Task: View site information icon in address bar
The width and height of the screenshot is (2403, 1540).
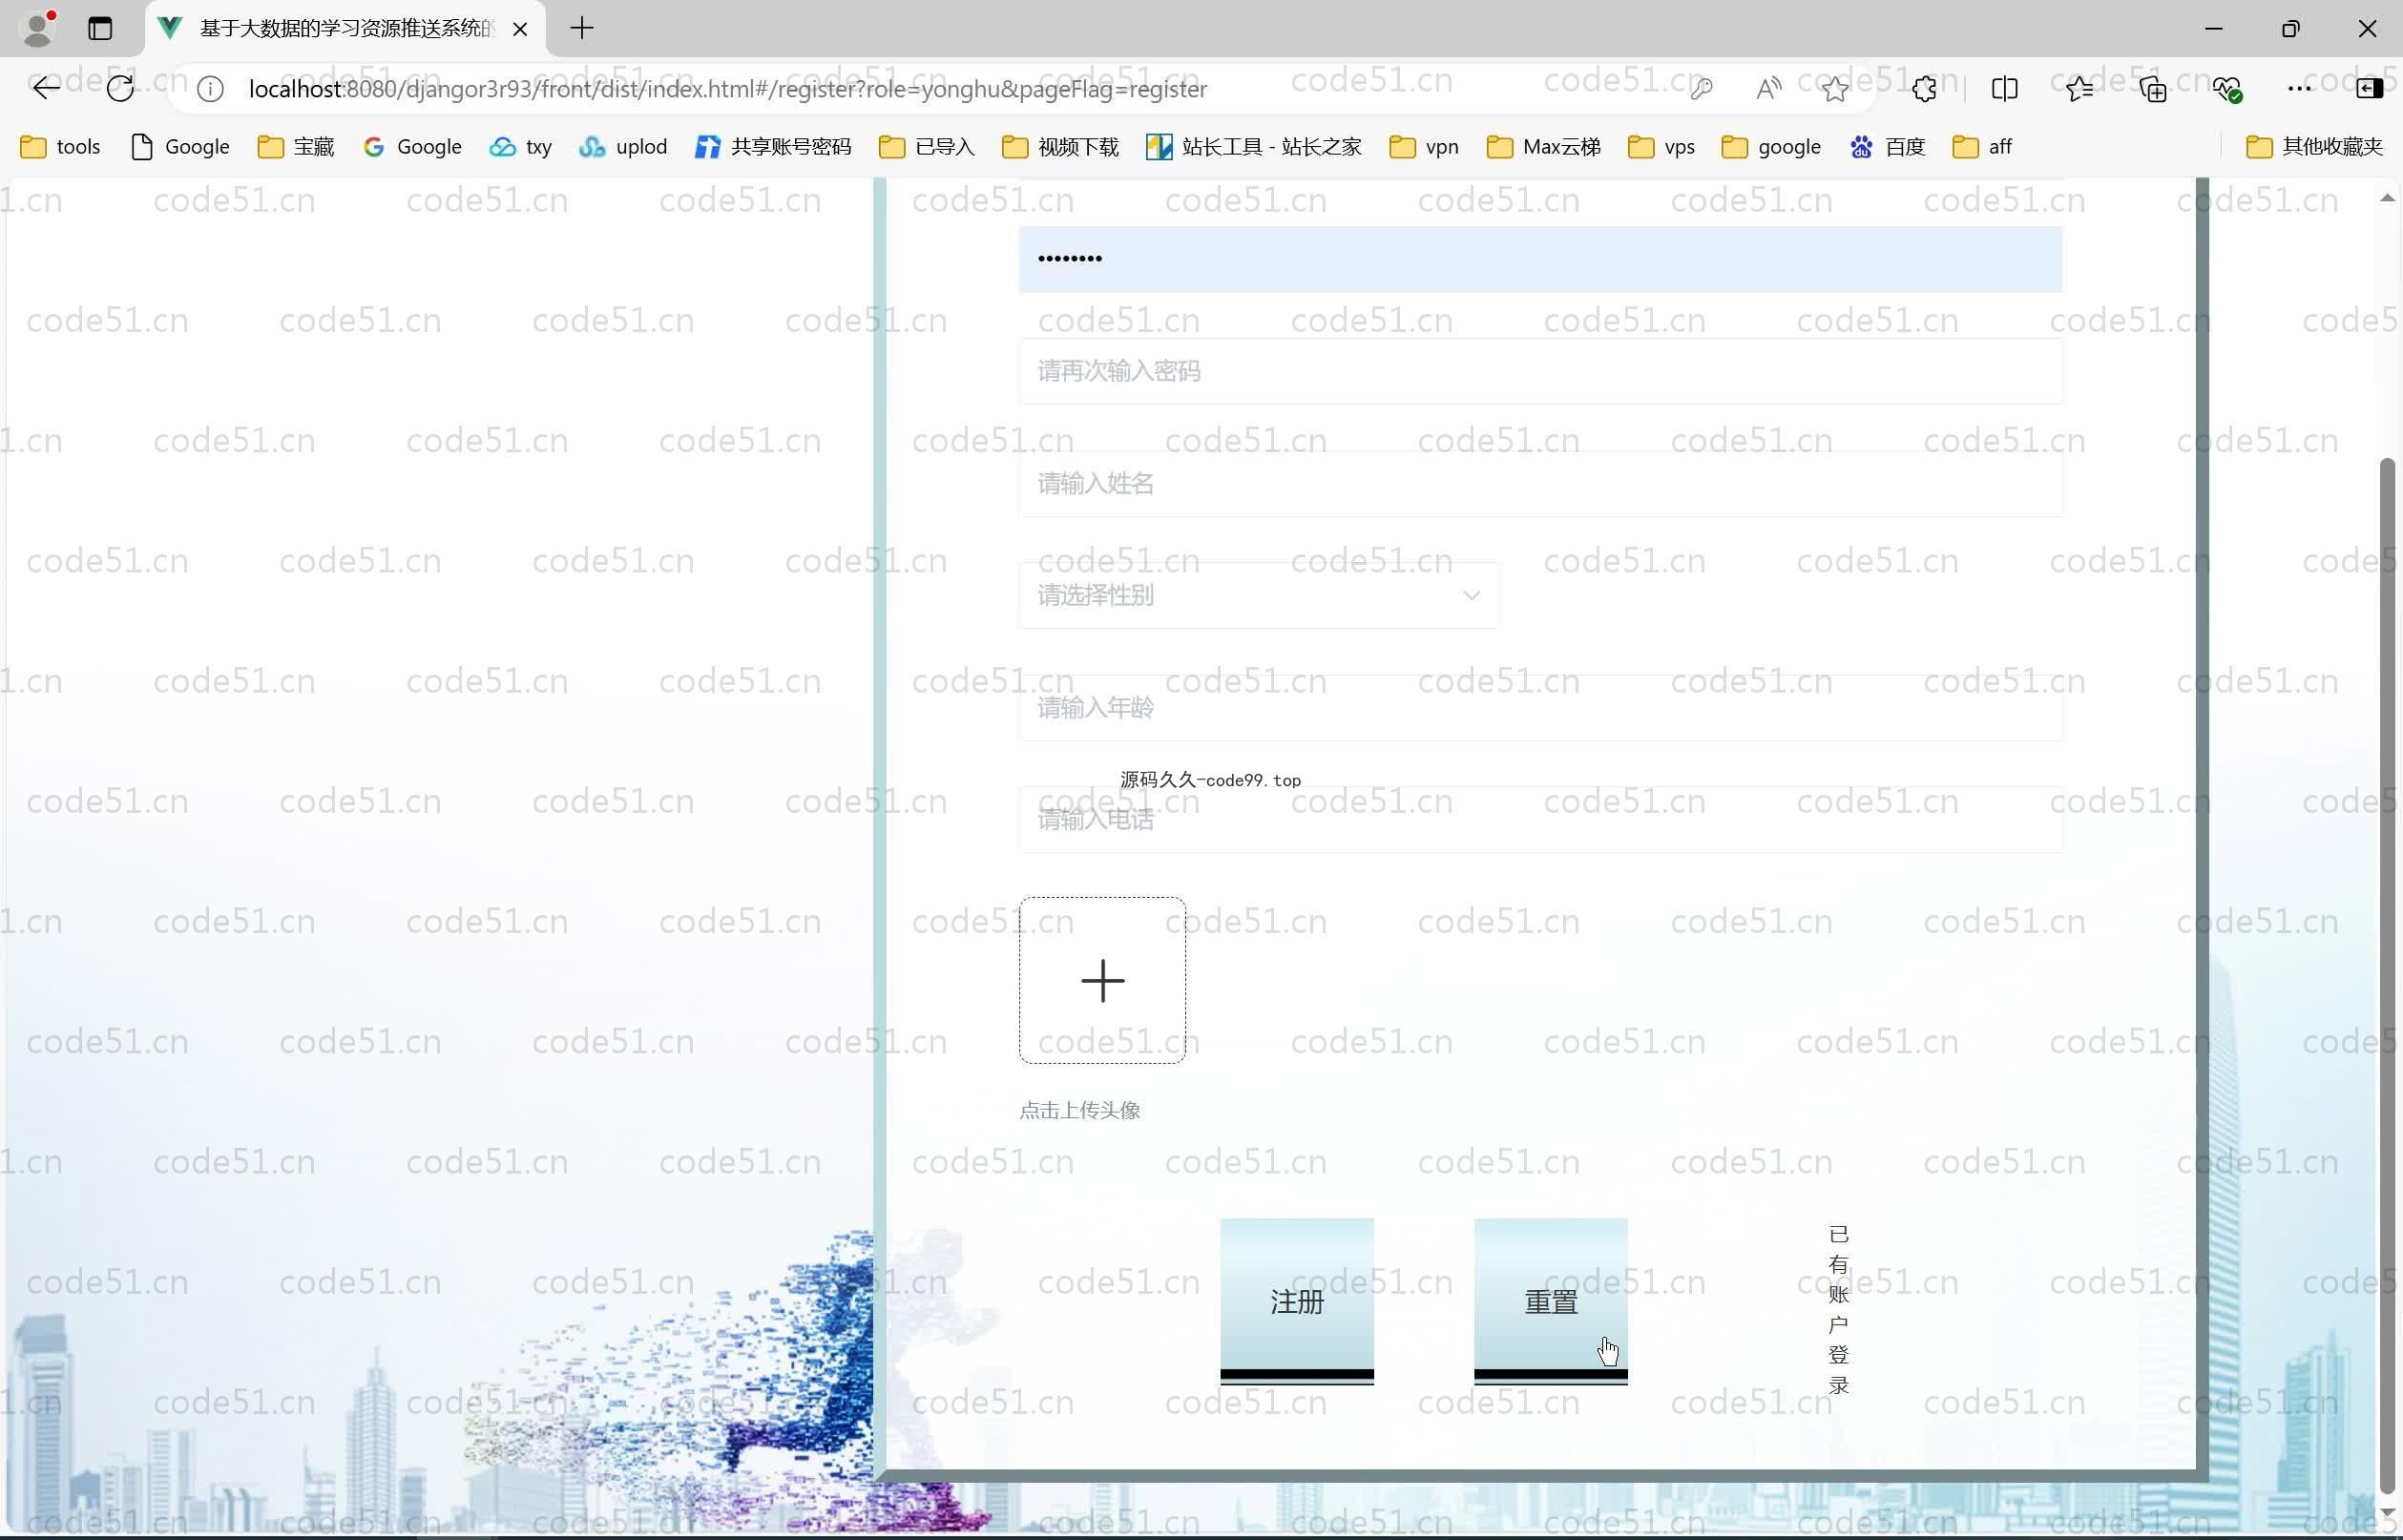Action: 210,89
